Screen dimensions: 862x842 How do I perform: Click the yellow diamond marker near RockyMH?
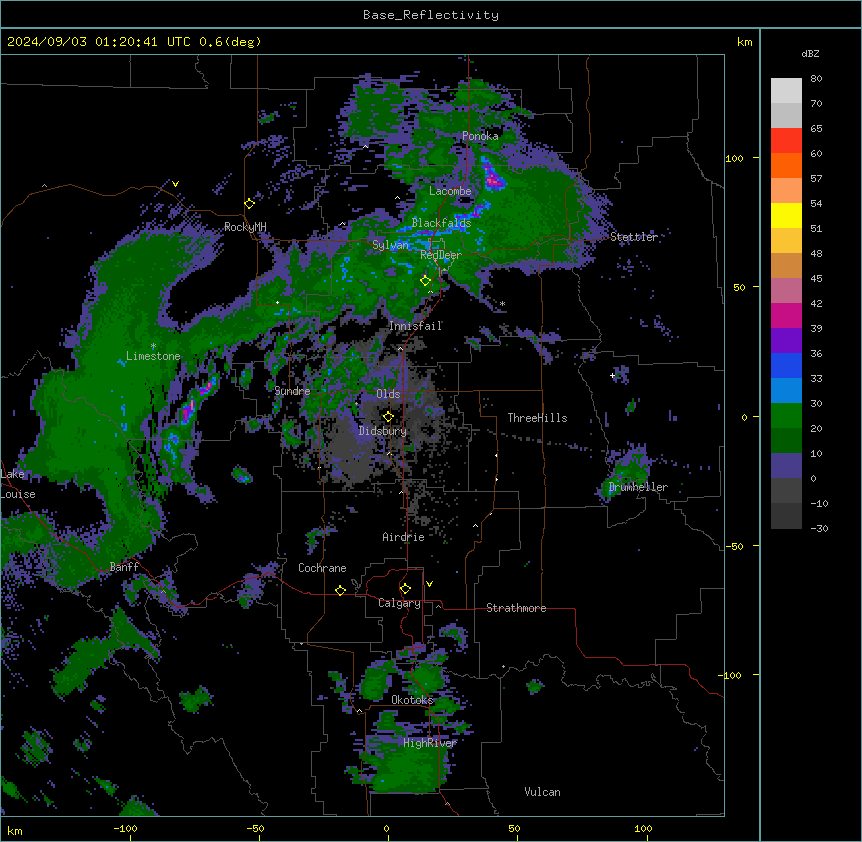[249, 204]
